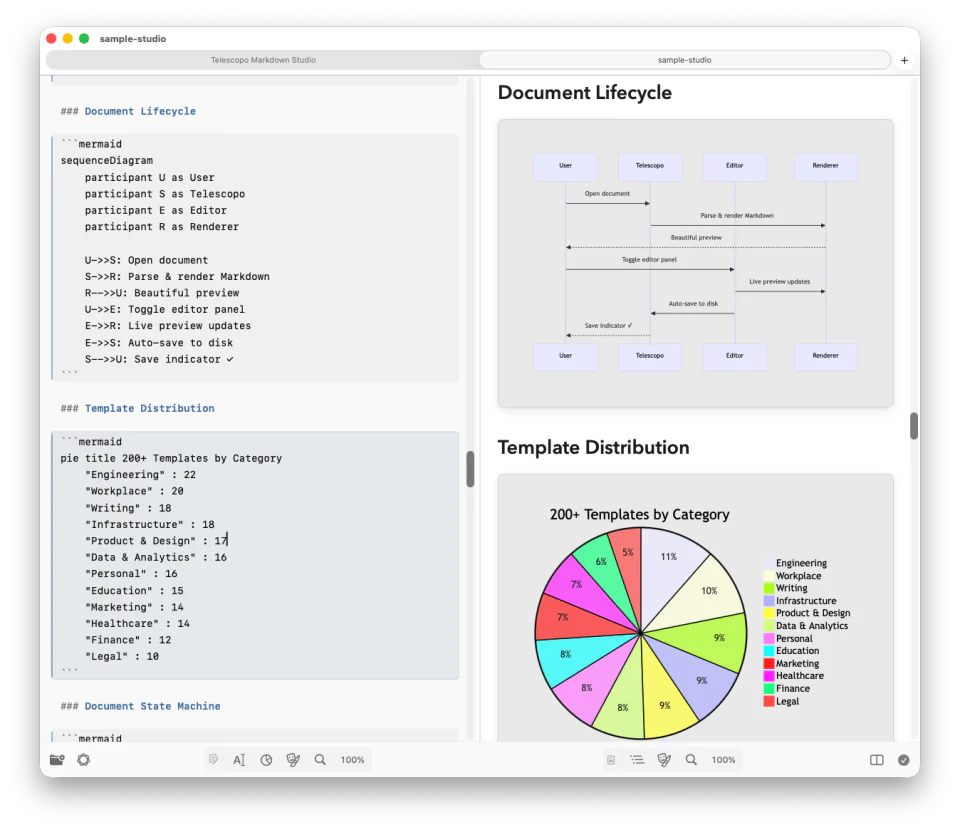This screenshot has width=960, height=830.
Task: Click the 'Finance' legend label
Action: point(793,689)
